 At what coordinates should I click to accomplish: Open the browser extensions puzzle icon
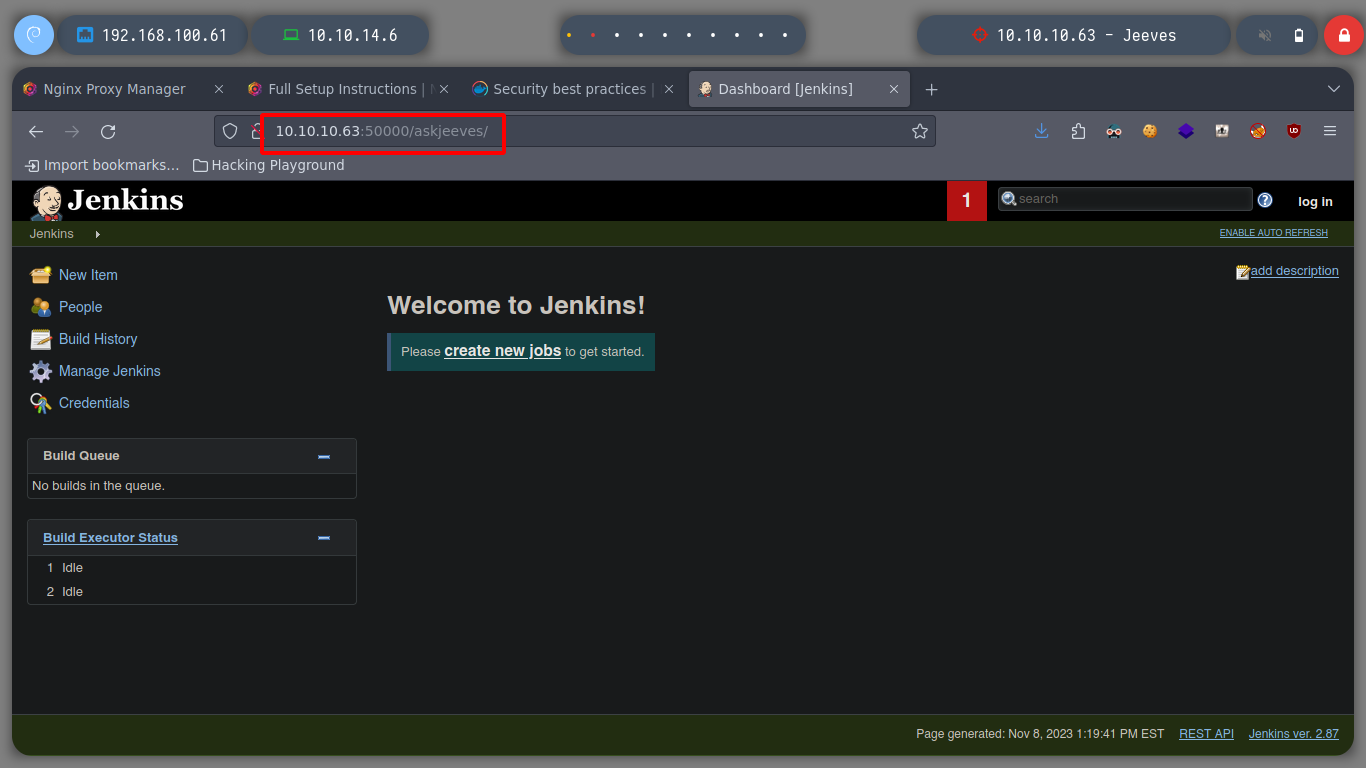pyautogui.click(x=1078, y=131)
